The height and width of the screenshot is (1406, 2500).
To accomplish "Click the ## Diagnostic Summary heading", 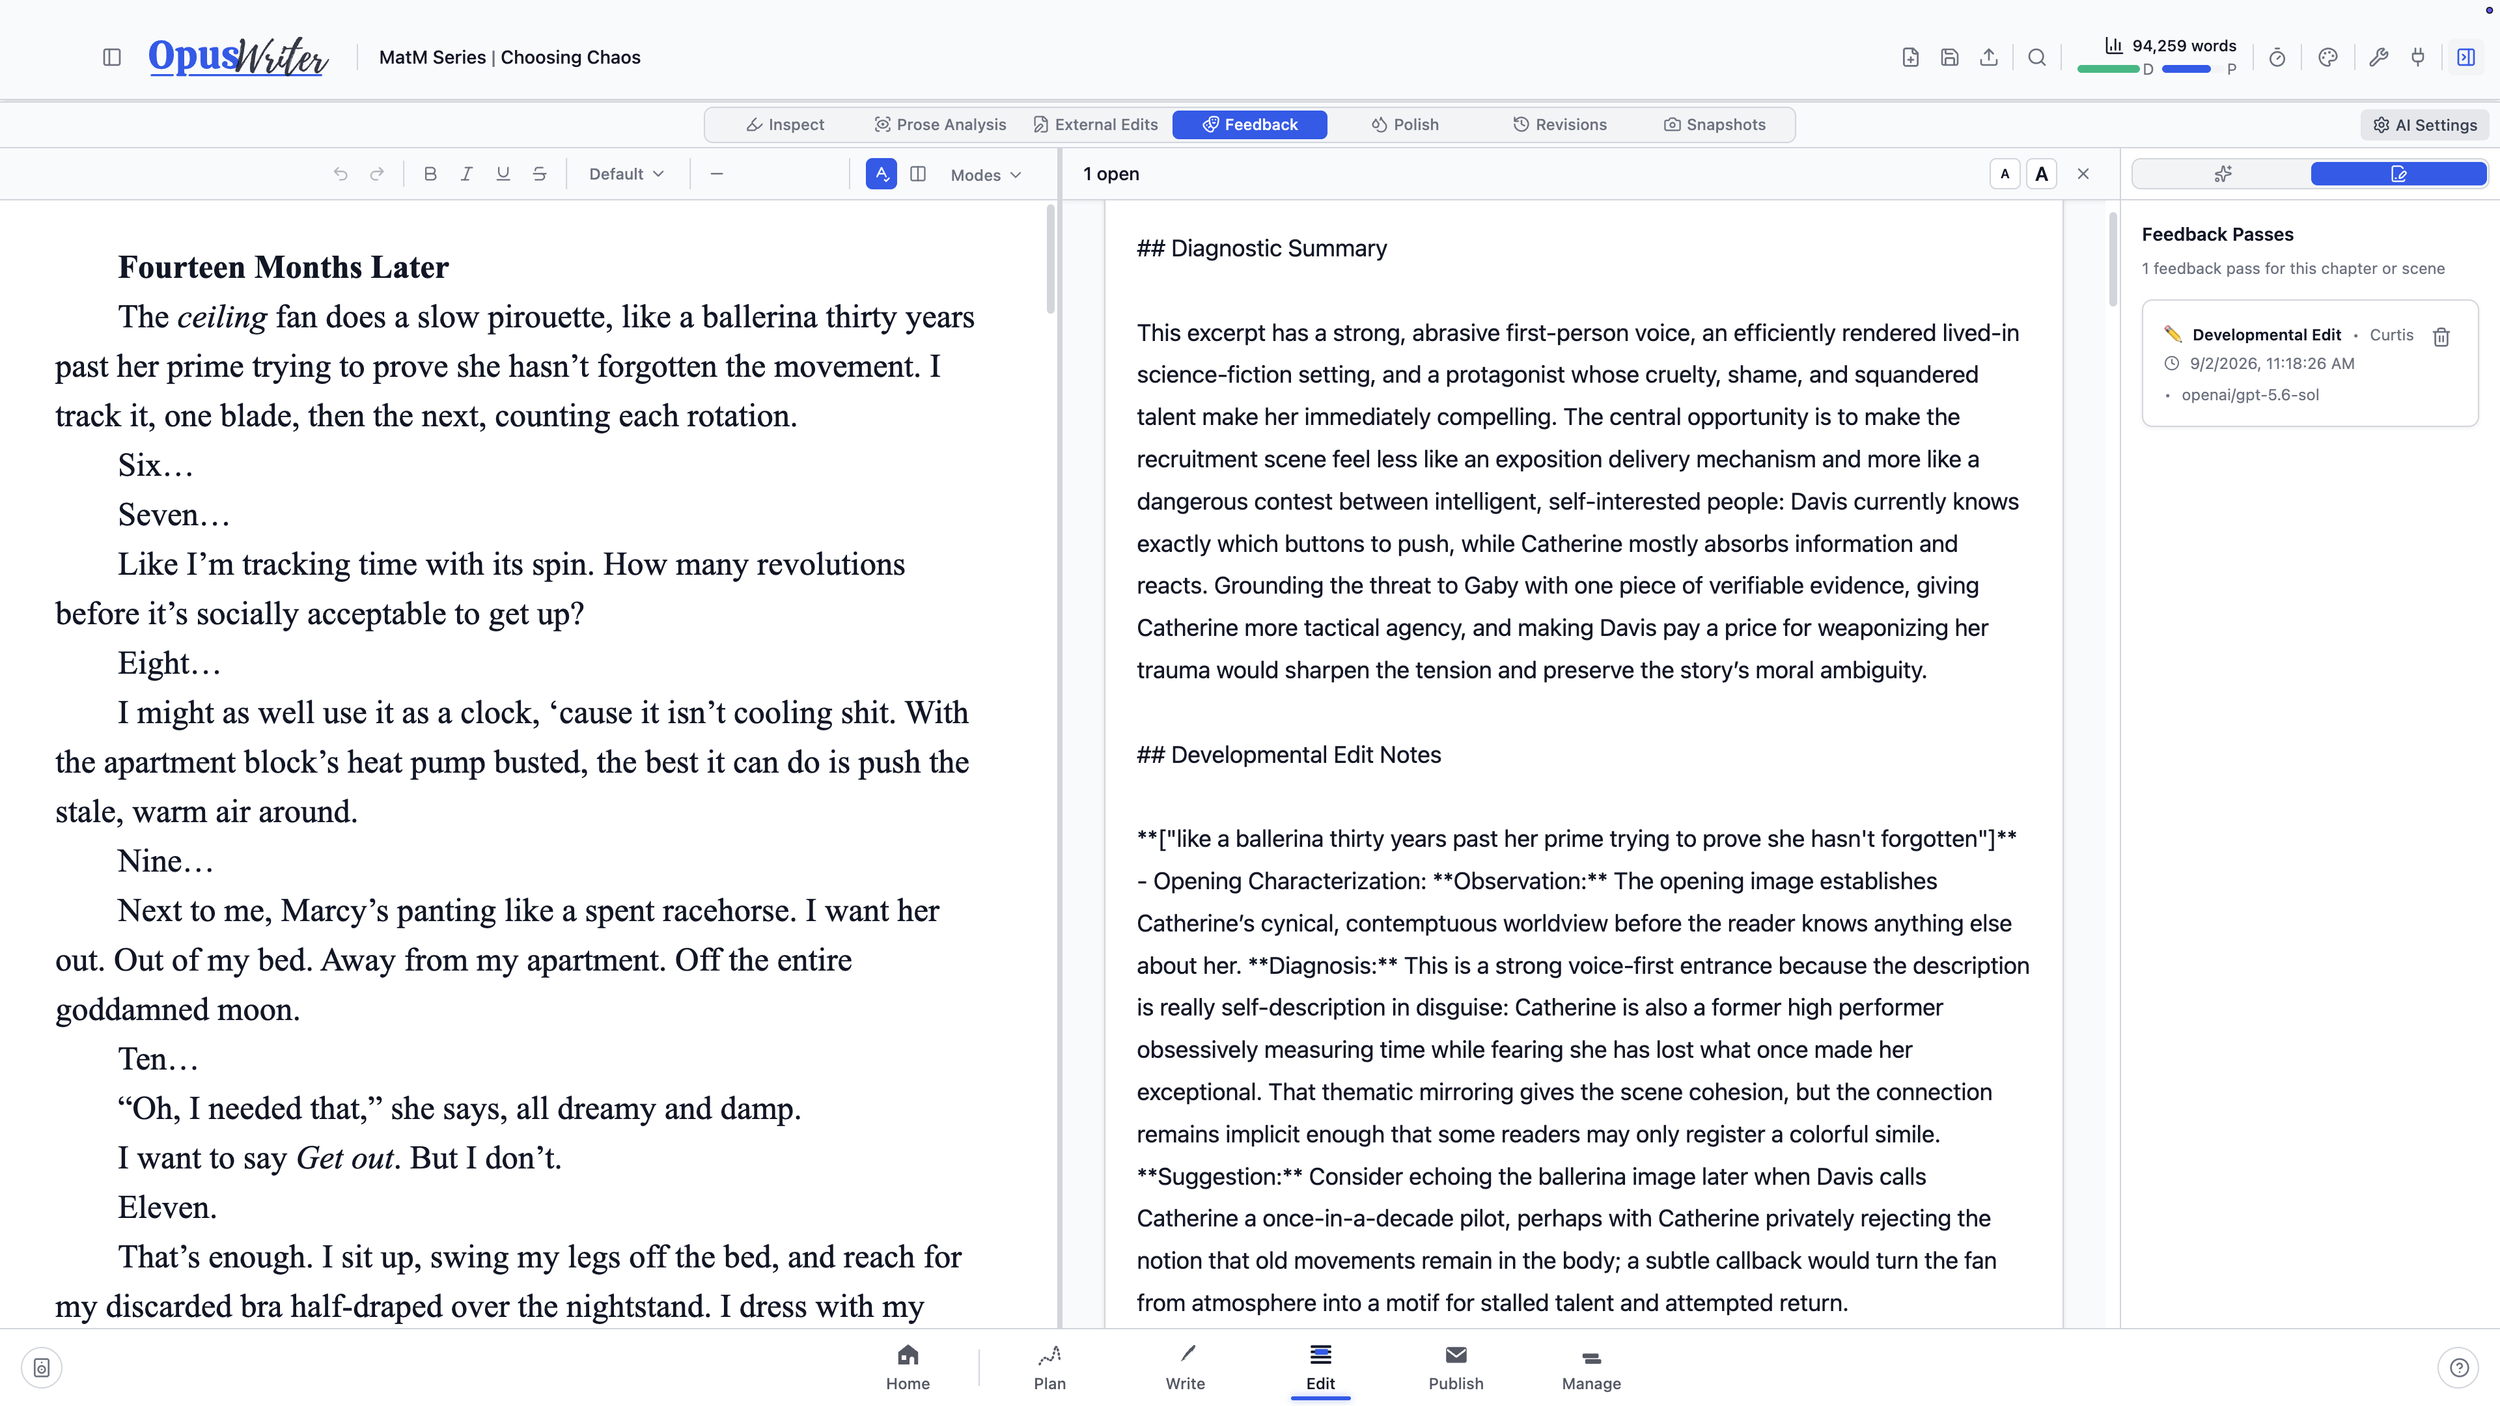I will 1262,248.
